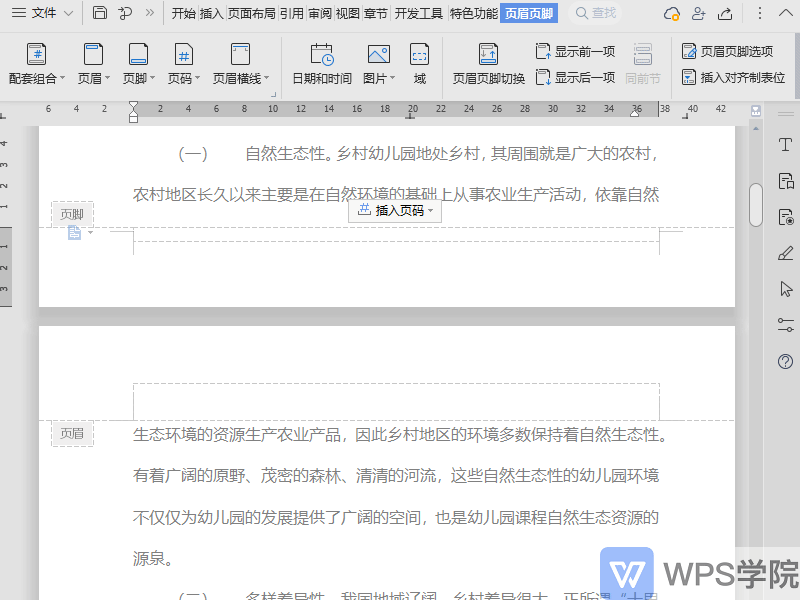This screenshot has height=600, width=800.
Task: Insert 日期和时间 date and time
Action: pyautogui.click(x=322, y=63)
